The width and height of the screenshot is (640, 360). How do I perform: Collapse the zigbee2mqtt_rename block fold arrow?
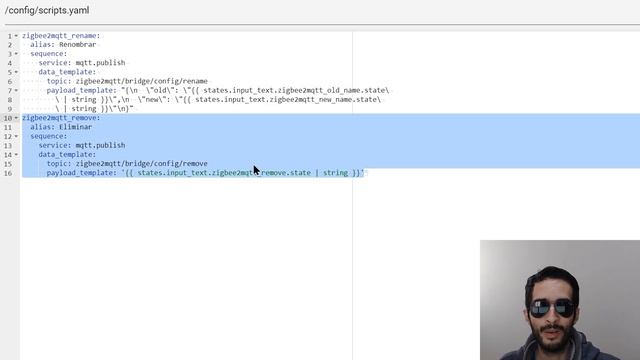(x=16, y=36)
